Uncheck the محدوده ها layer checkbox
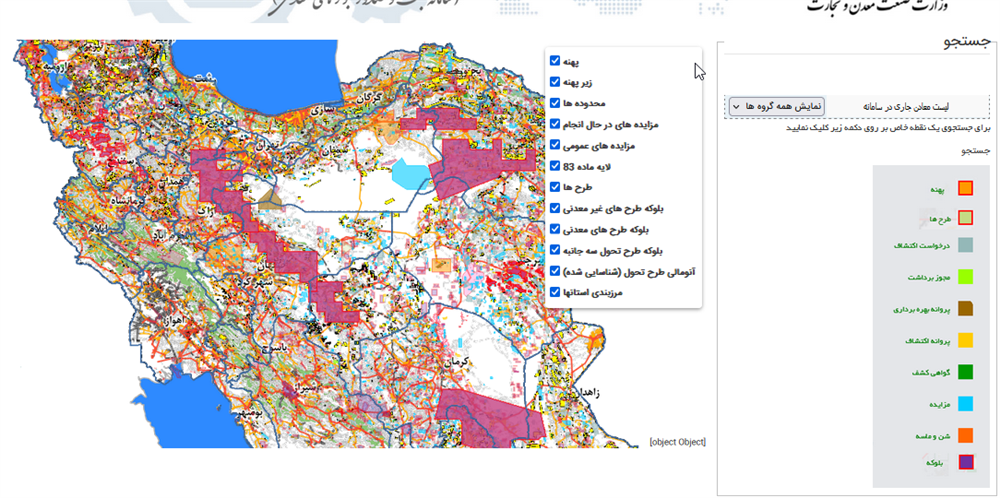This screenshot has height=498, width=1000. 554,103
